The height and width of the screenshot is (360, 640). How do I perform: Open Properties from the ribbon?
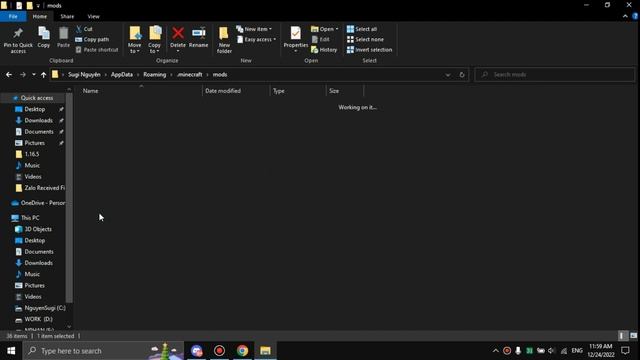pos(296,39)
